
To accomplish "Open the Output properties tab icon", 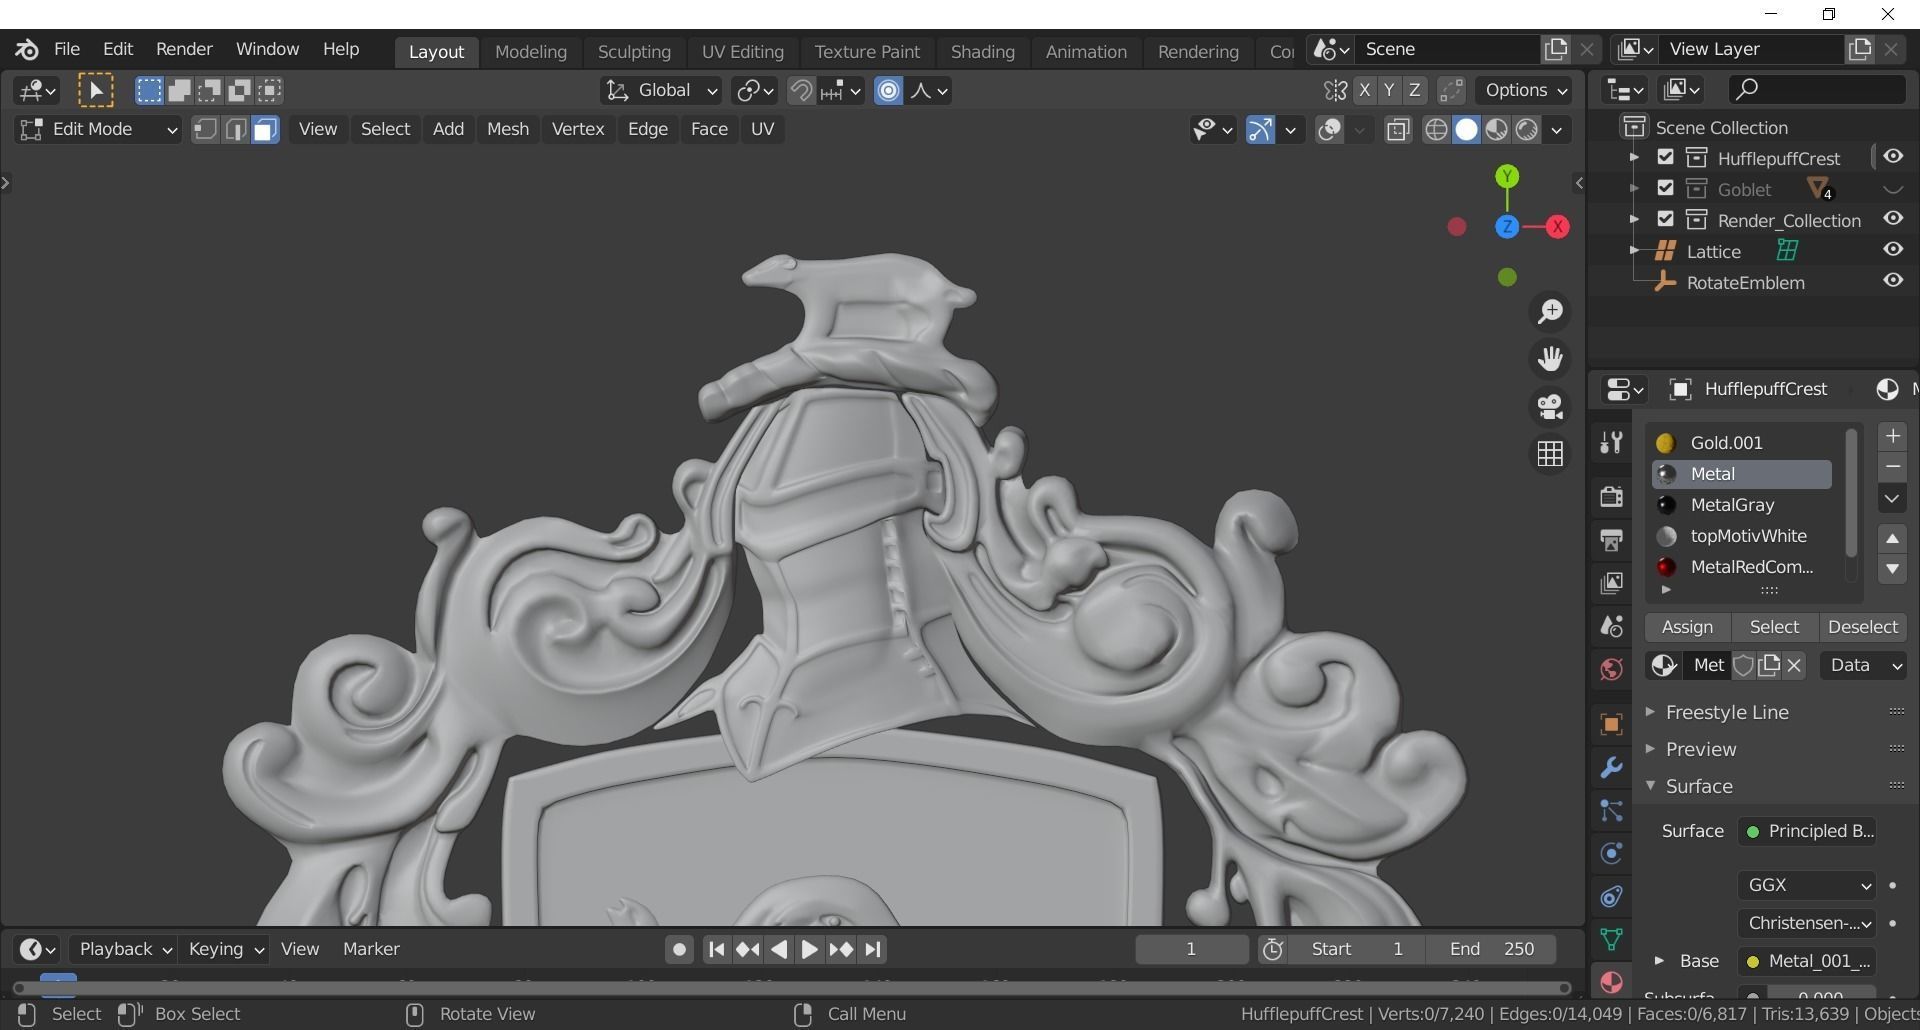I will click(x=1611, y=540).
